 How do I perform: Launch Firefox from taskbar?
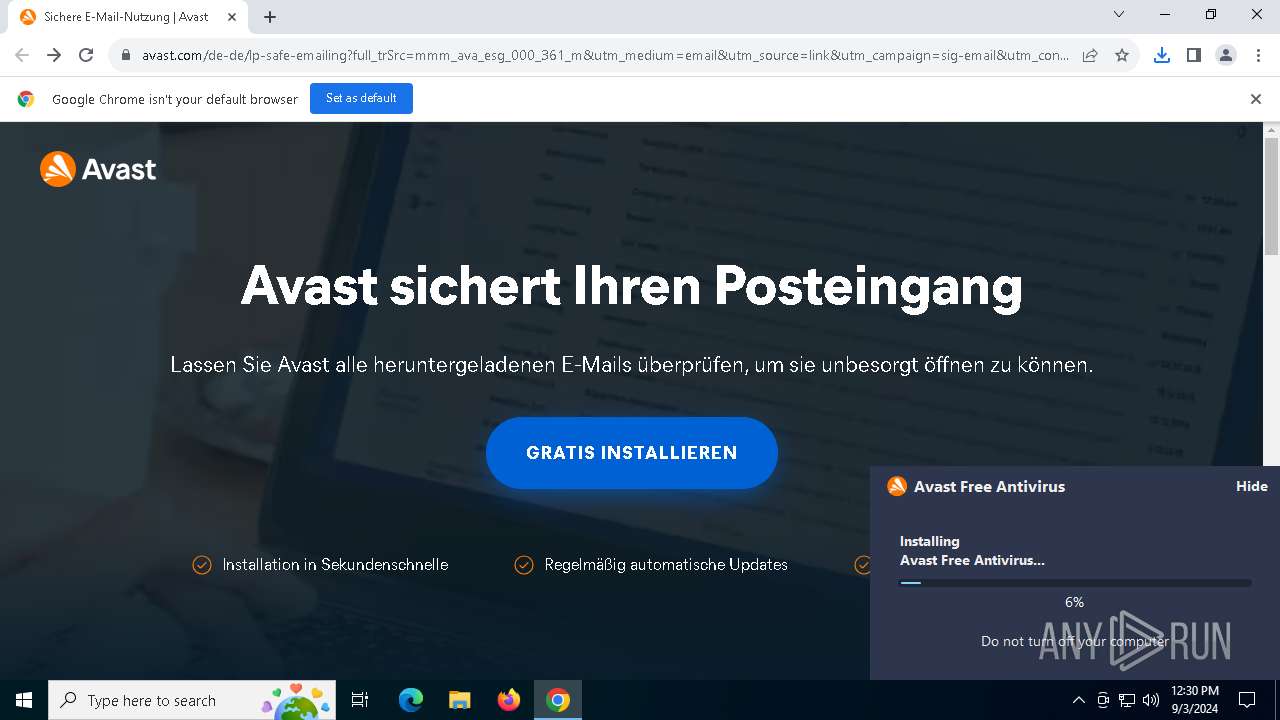[x=509, y=700]
